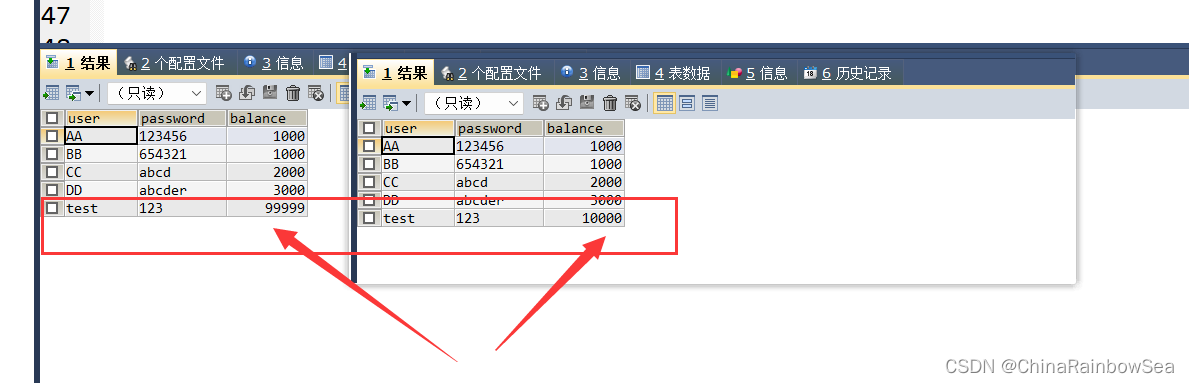This screenshot has width=1189, height=383.
Task: Insert new row in right results window
Action: tap(541, 102)
